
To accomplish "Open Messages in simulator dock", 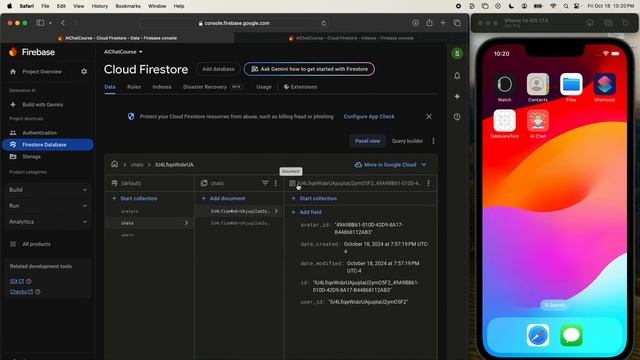I will (x=571, y=335).
